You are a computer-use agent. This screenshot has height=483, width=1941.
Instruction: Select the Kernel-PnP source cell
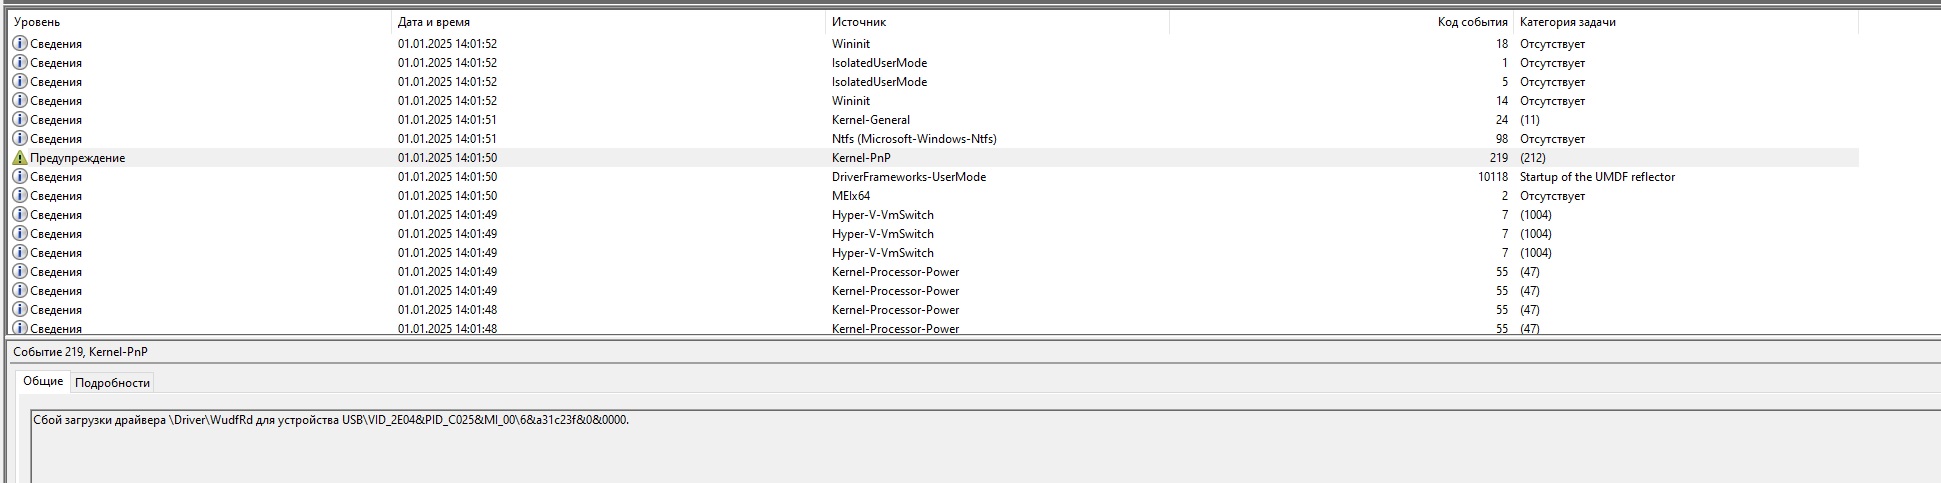coord(861,158)
